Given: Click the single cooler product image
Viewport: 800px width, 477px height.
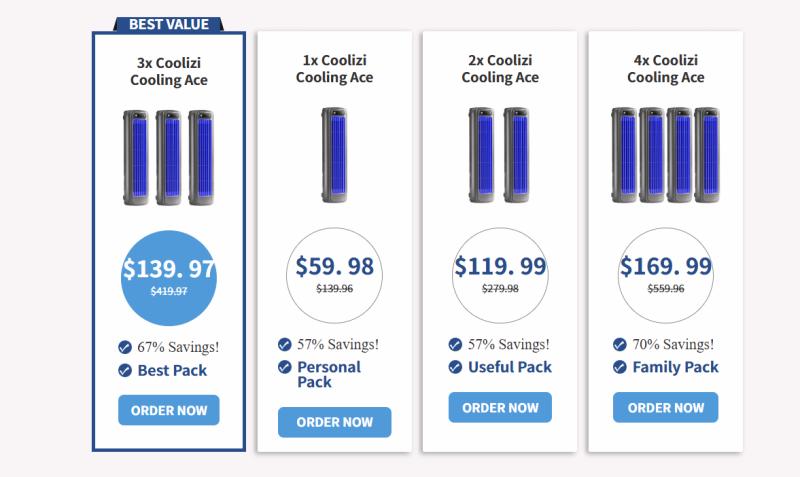Looking at the screenshot, I should click(x=335, y=155).
